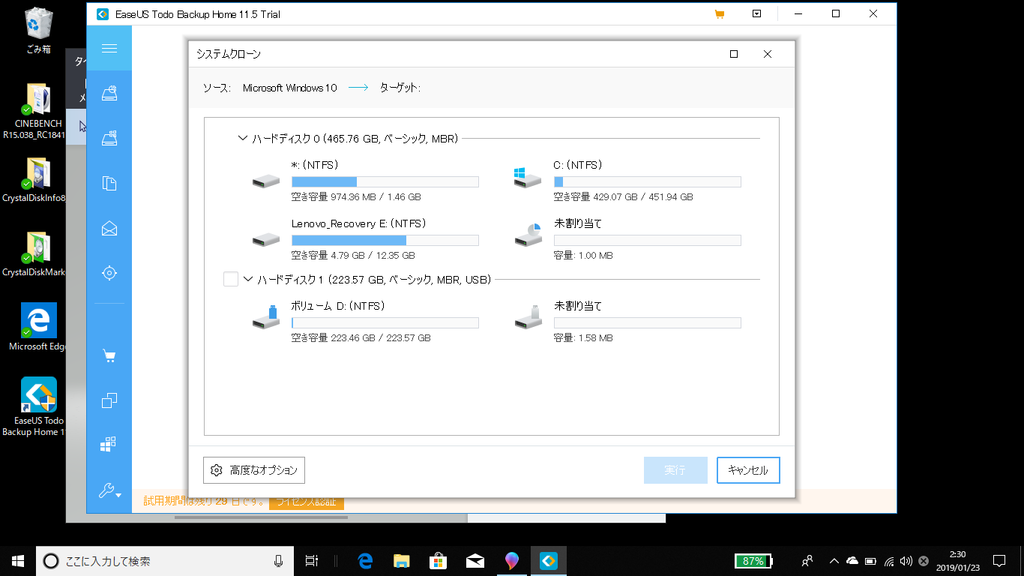Click the キャンセル button
Screen dimensions: 1024x576
tap(747, 470)
